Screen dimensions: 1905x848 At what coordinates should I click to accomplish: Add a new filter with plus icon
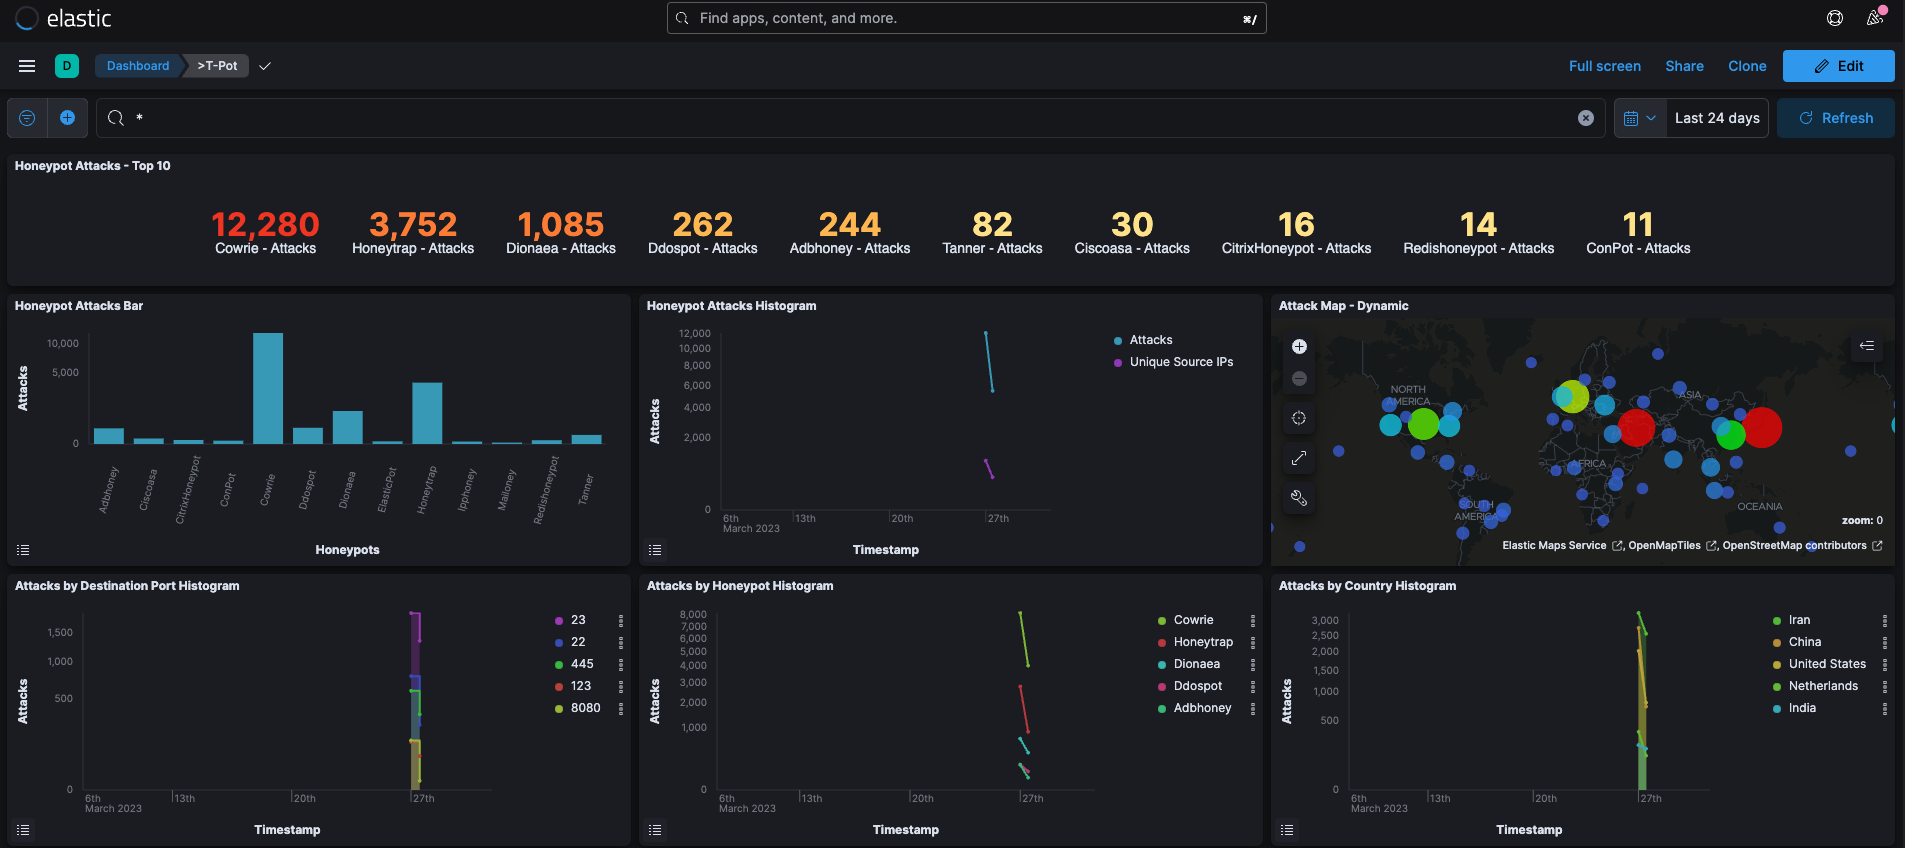point(67,118)
